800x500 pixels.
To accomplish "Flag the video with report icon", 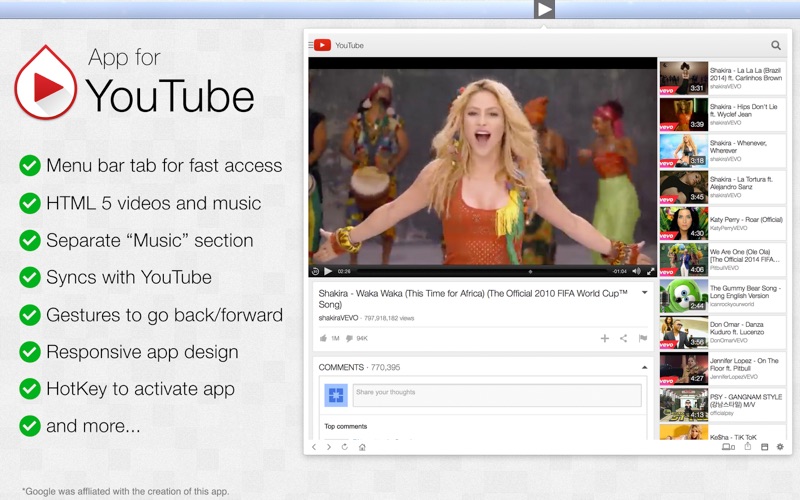I will coord(643,338).
